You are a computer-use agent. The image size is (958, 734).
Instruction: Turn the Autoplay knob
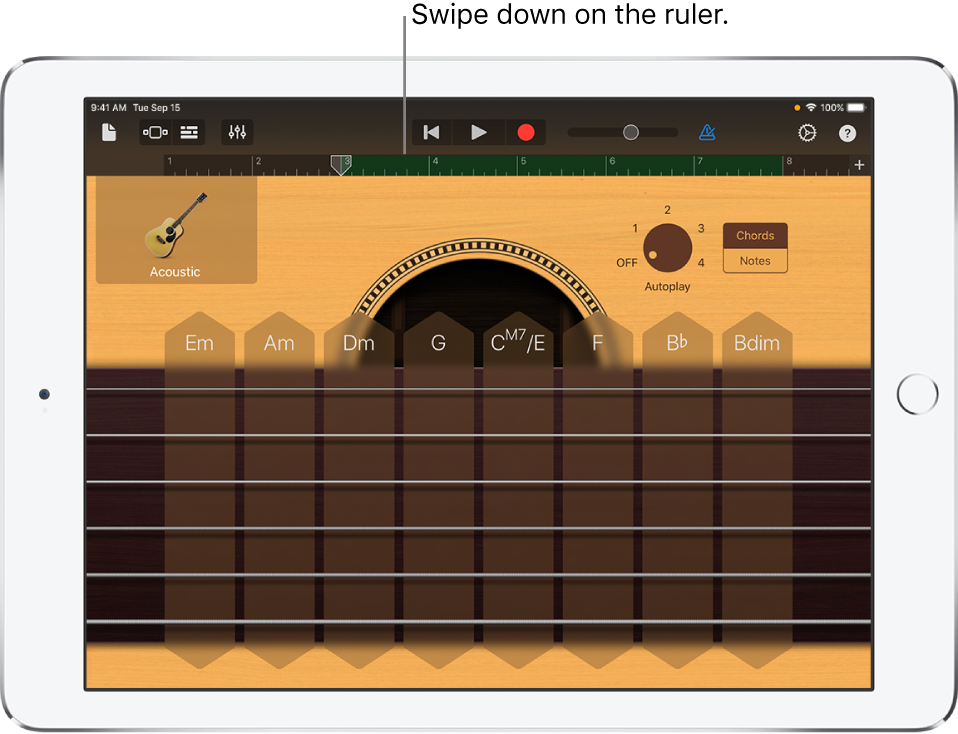pyautogui.click(x=667, y=248)
